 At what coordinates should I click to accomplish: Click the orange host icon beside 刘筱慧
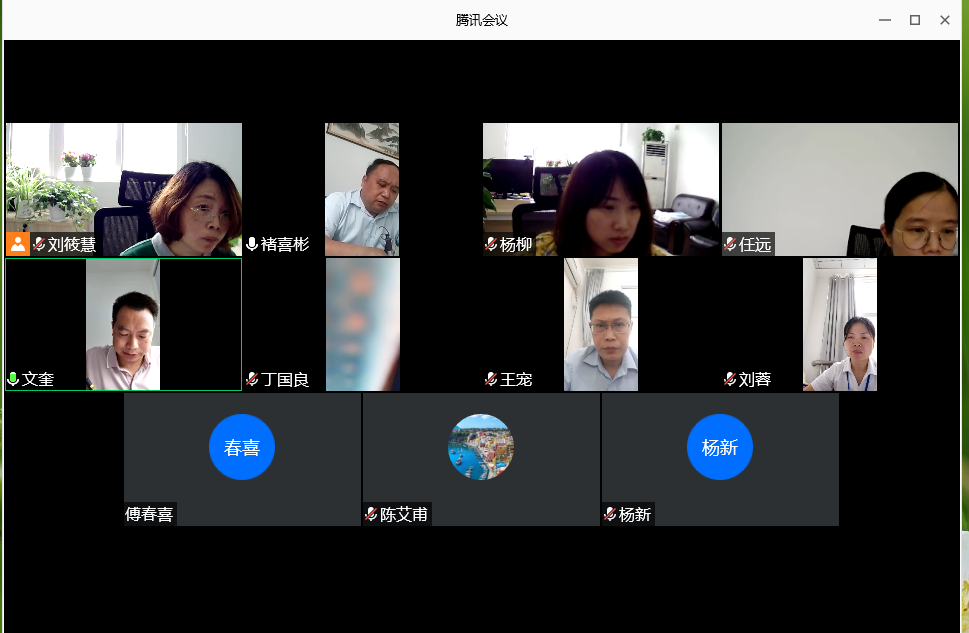point(18,244)
